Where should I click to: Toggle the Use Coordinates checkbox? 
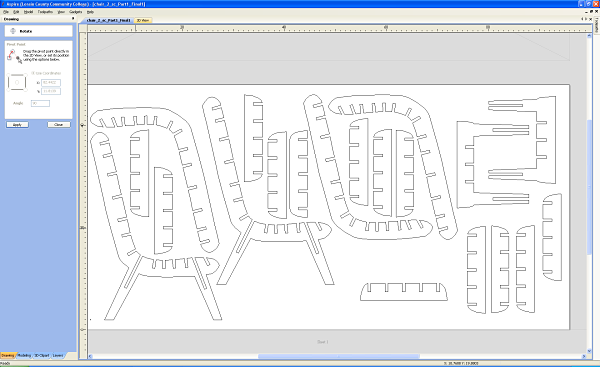pyautogui.click(x=33, y=73)
